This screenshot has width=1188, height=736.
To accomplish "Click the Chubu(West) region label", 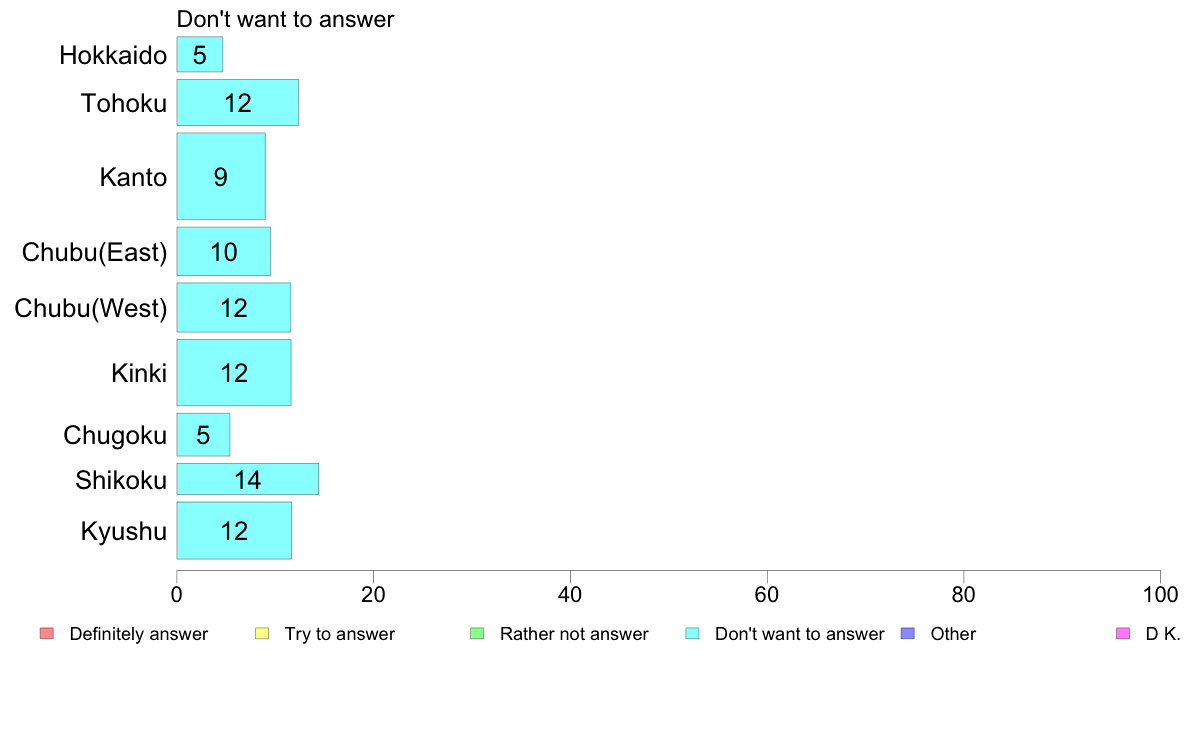I will pos(91,308).
